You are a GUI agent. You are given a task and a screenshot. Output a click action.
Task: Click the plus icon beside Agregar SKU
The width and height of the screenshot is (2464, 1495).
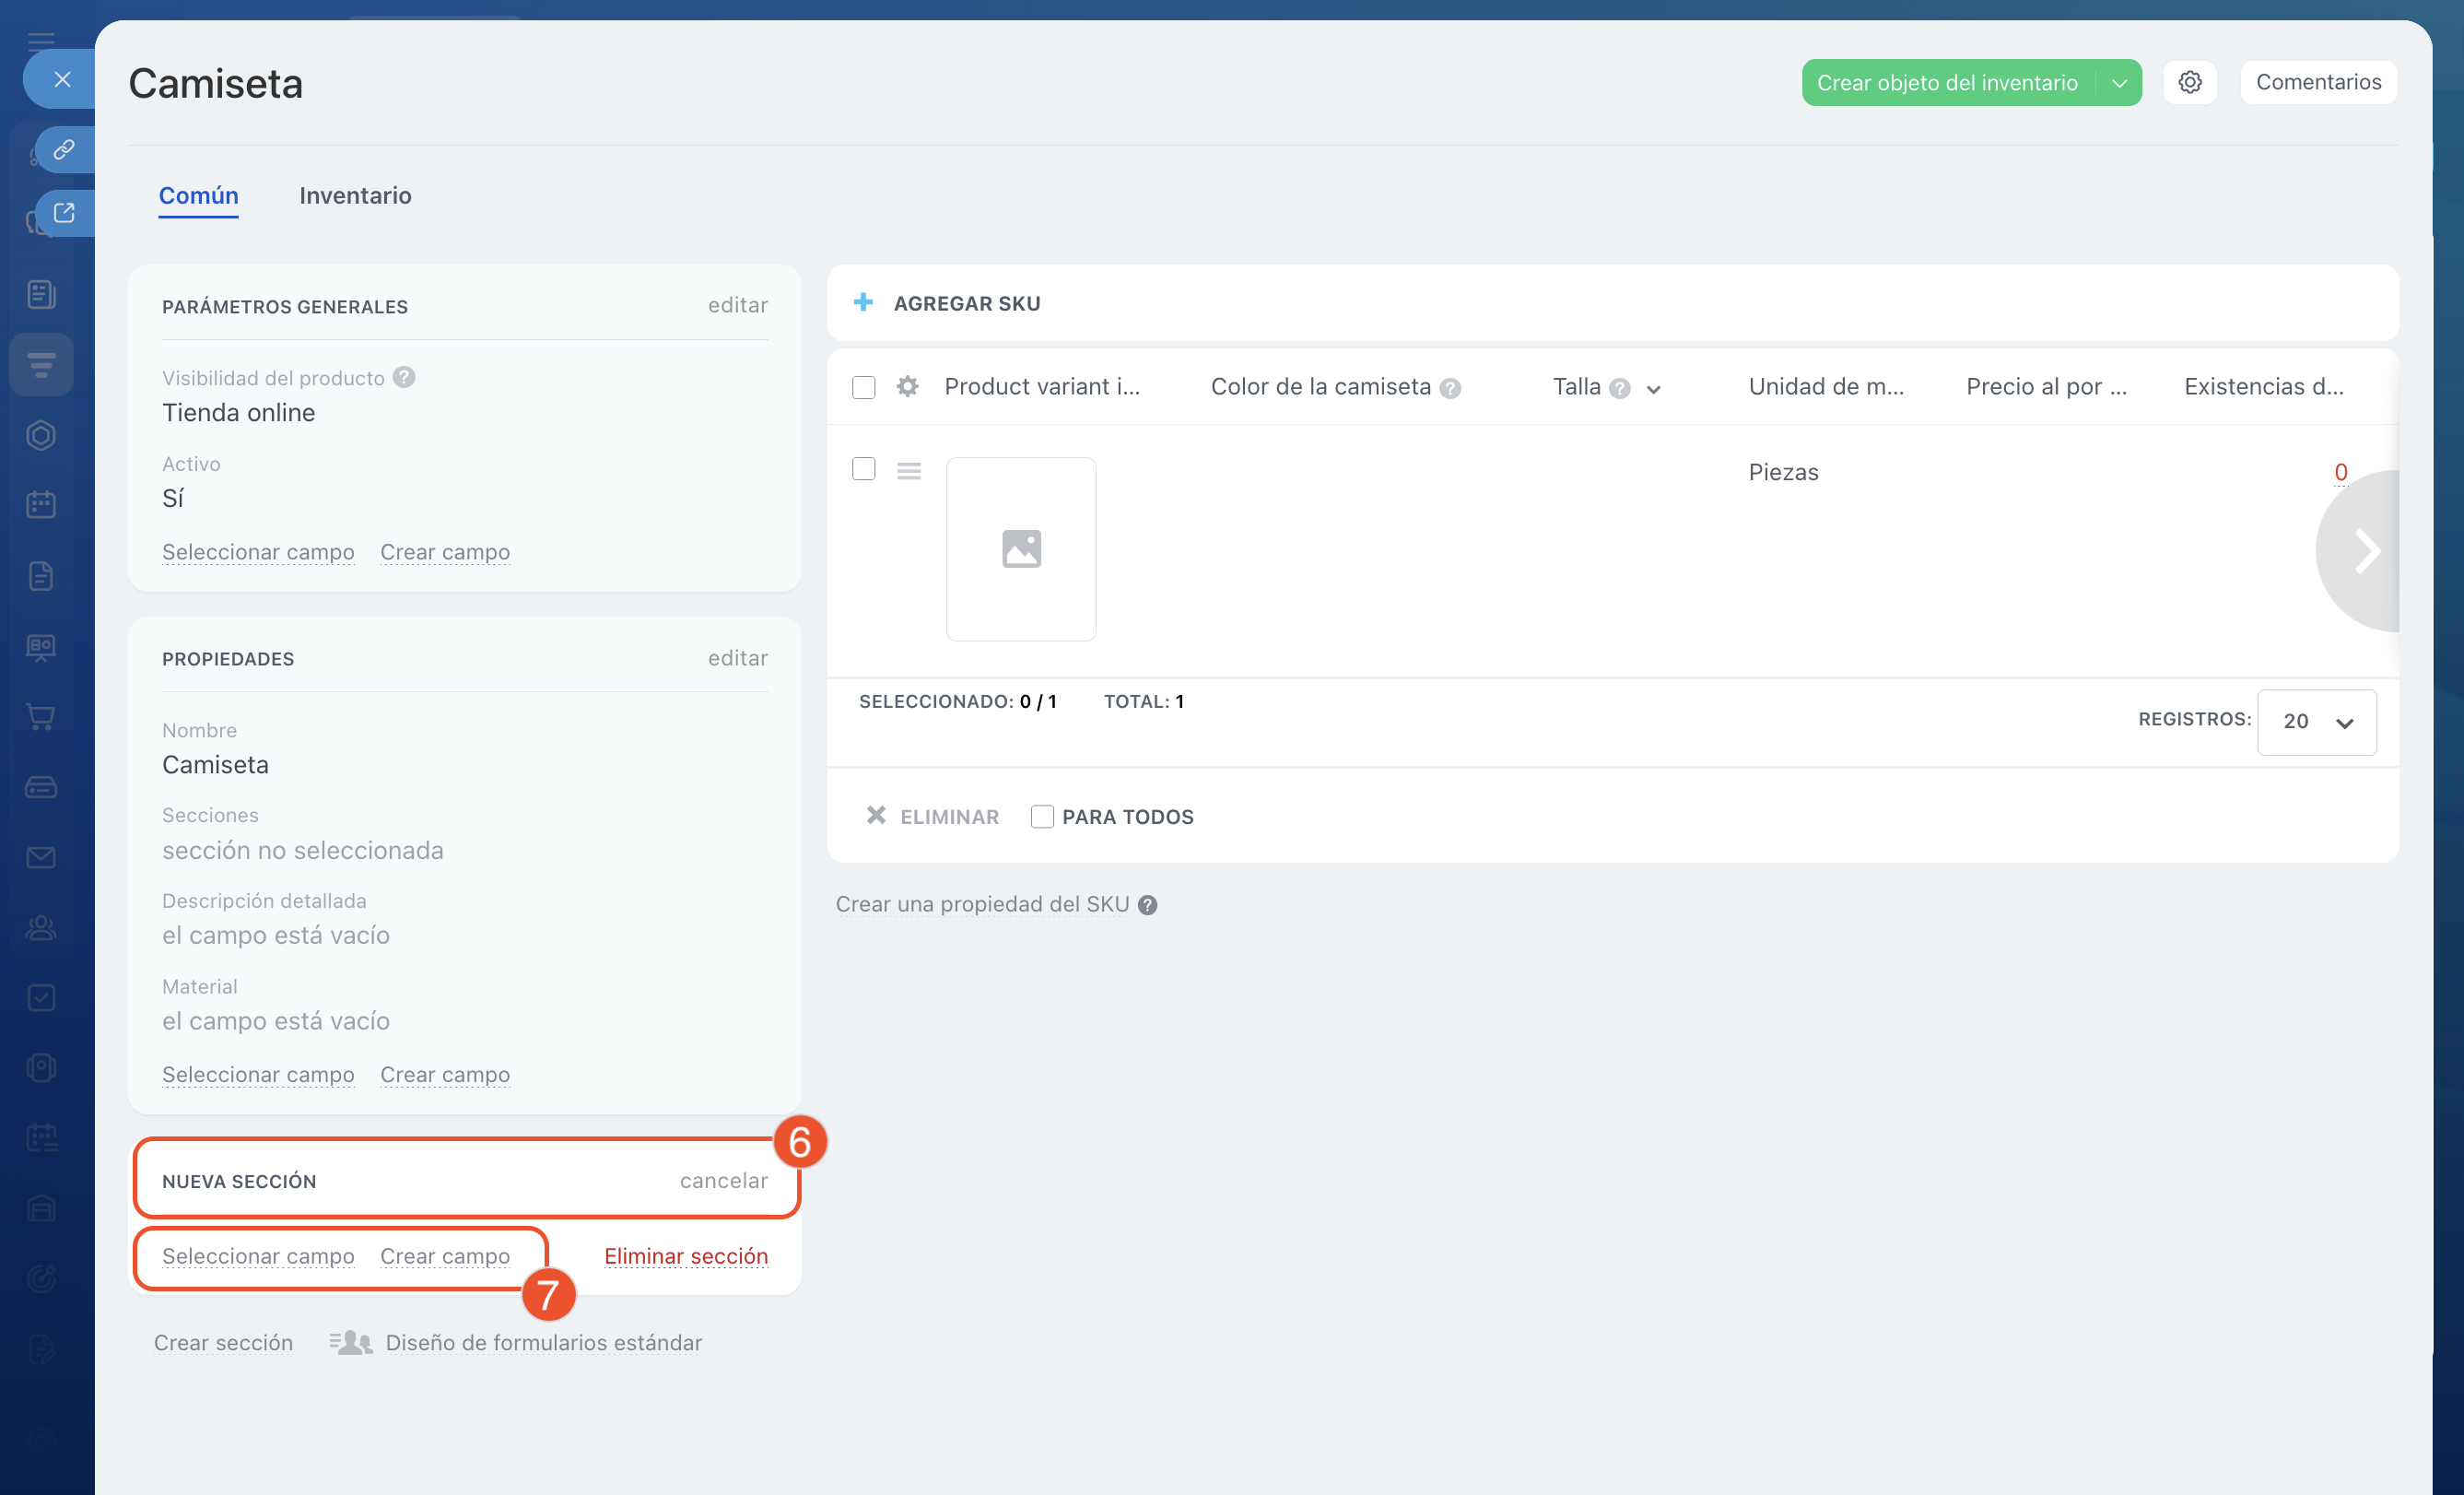(x=863, y=303)
